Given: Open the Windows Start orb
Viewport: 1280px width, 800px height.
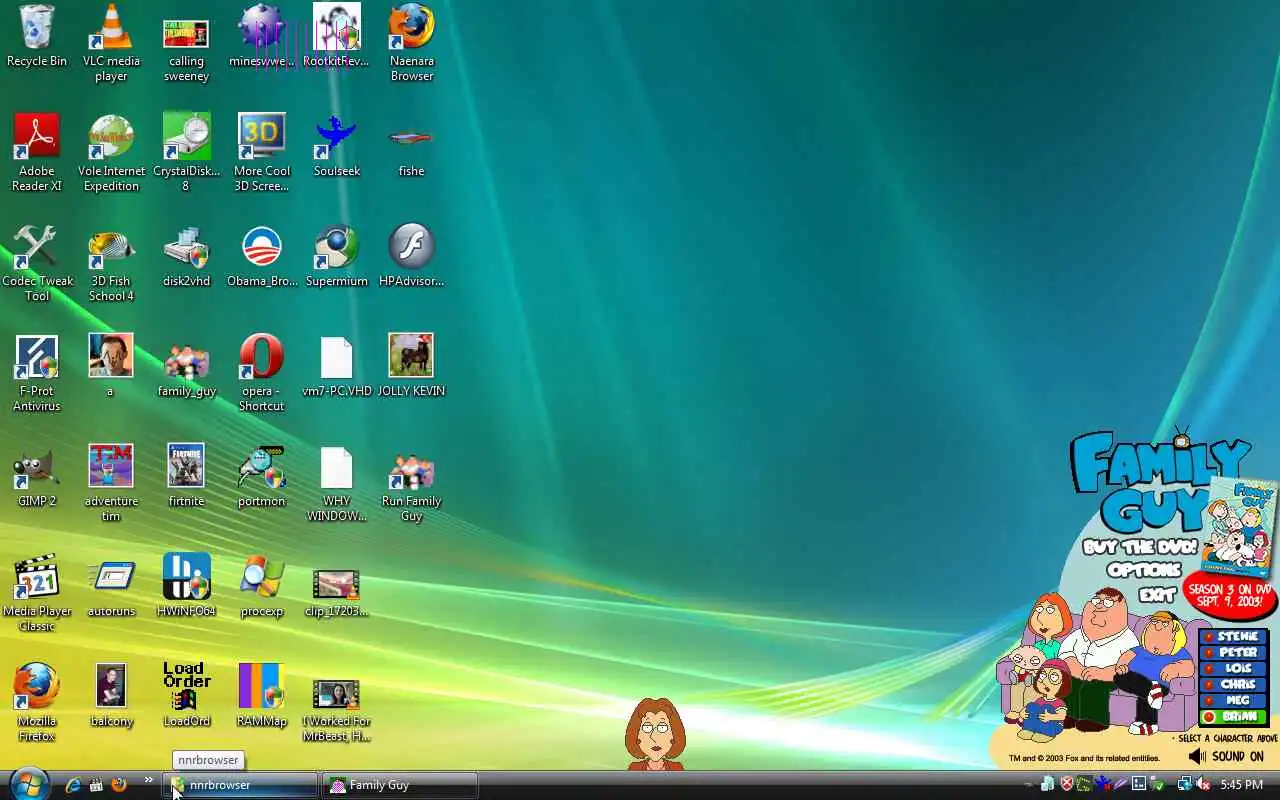Looking at the screenshot, I should point(28,785).
